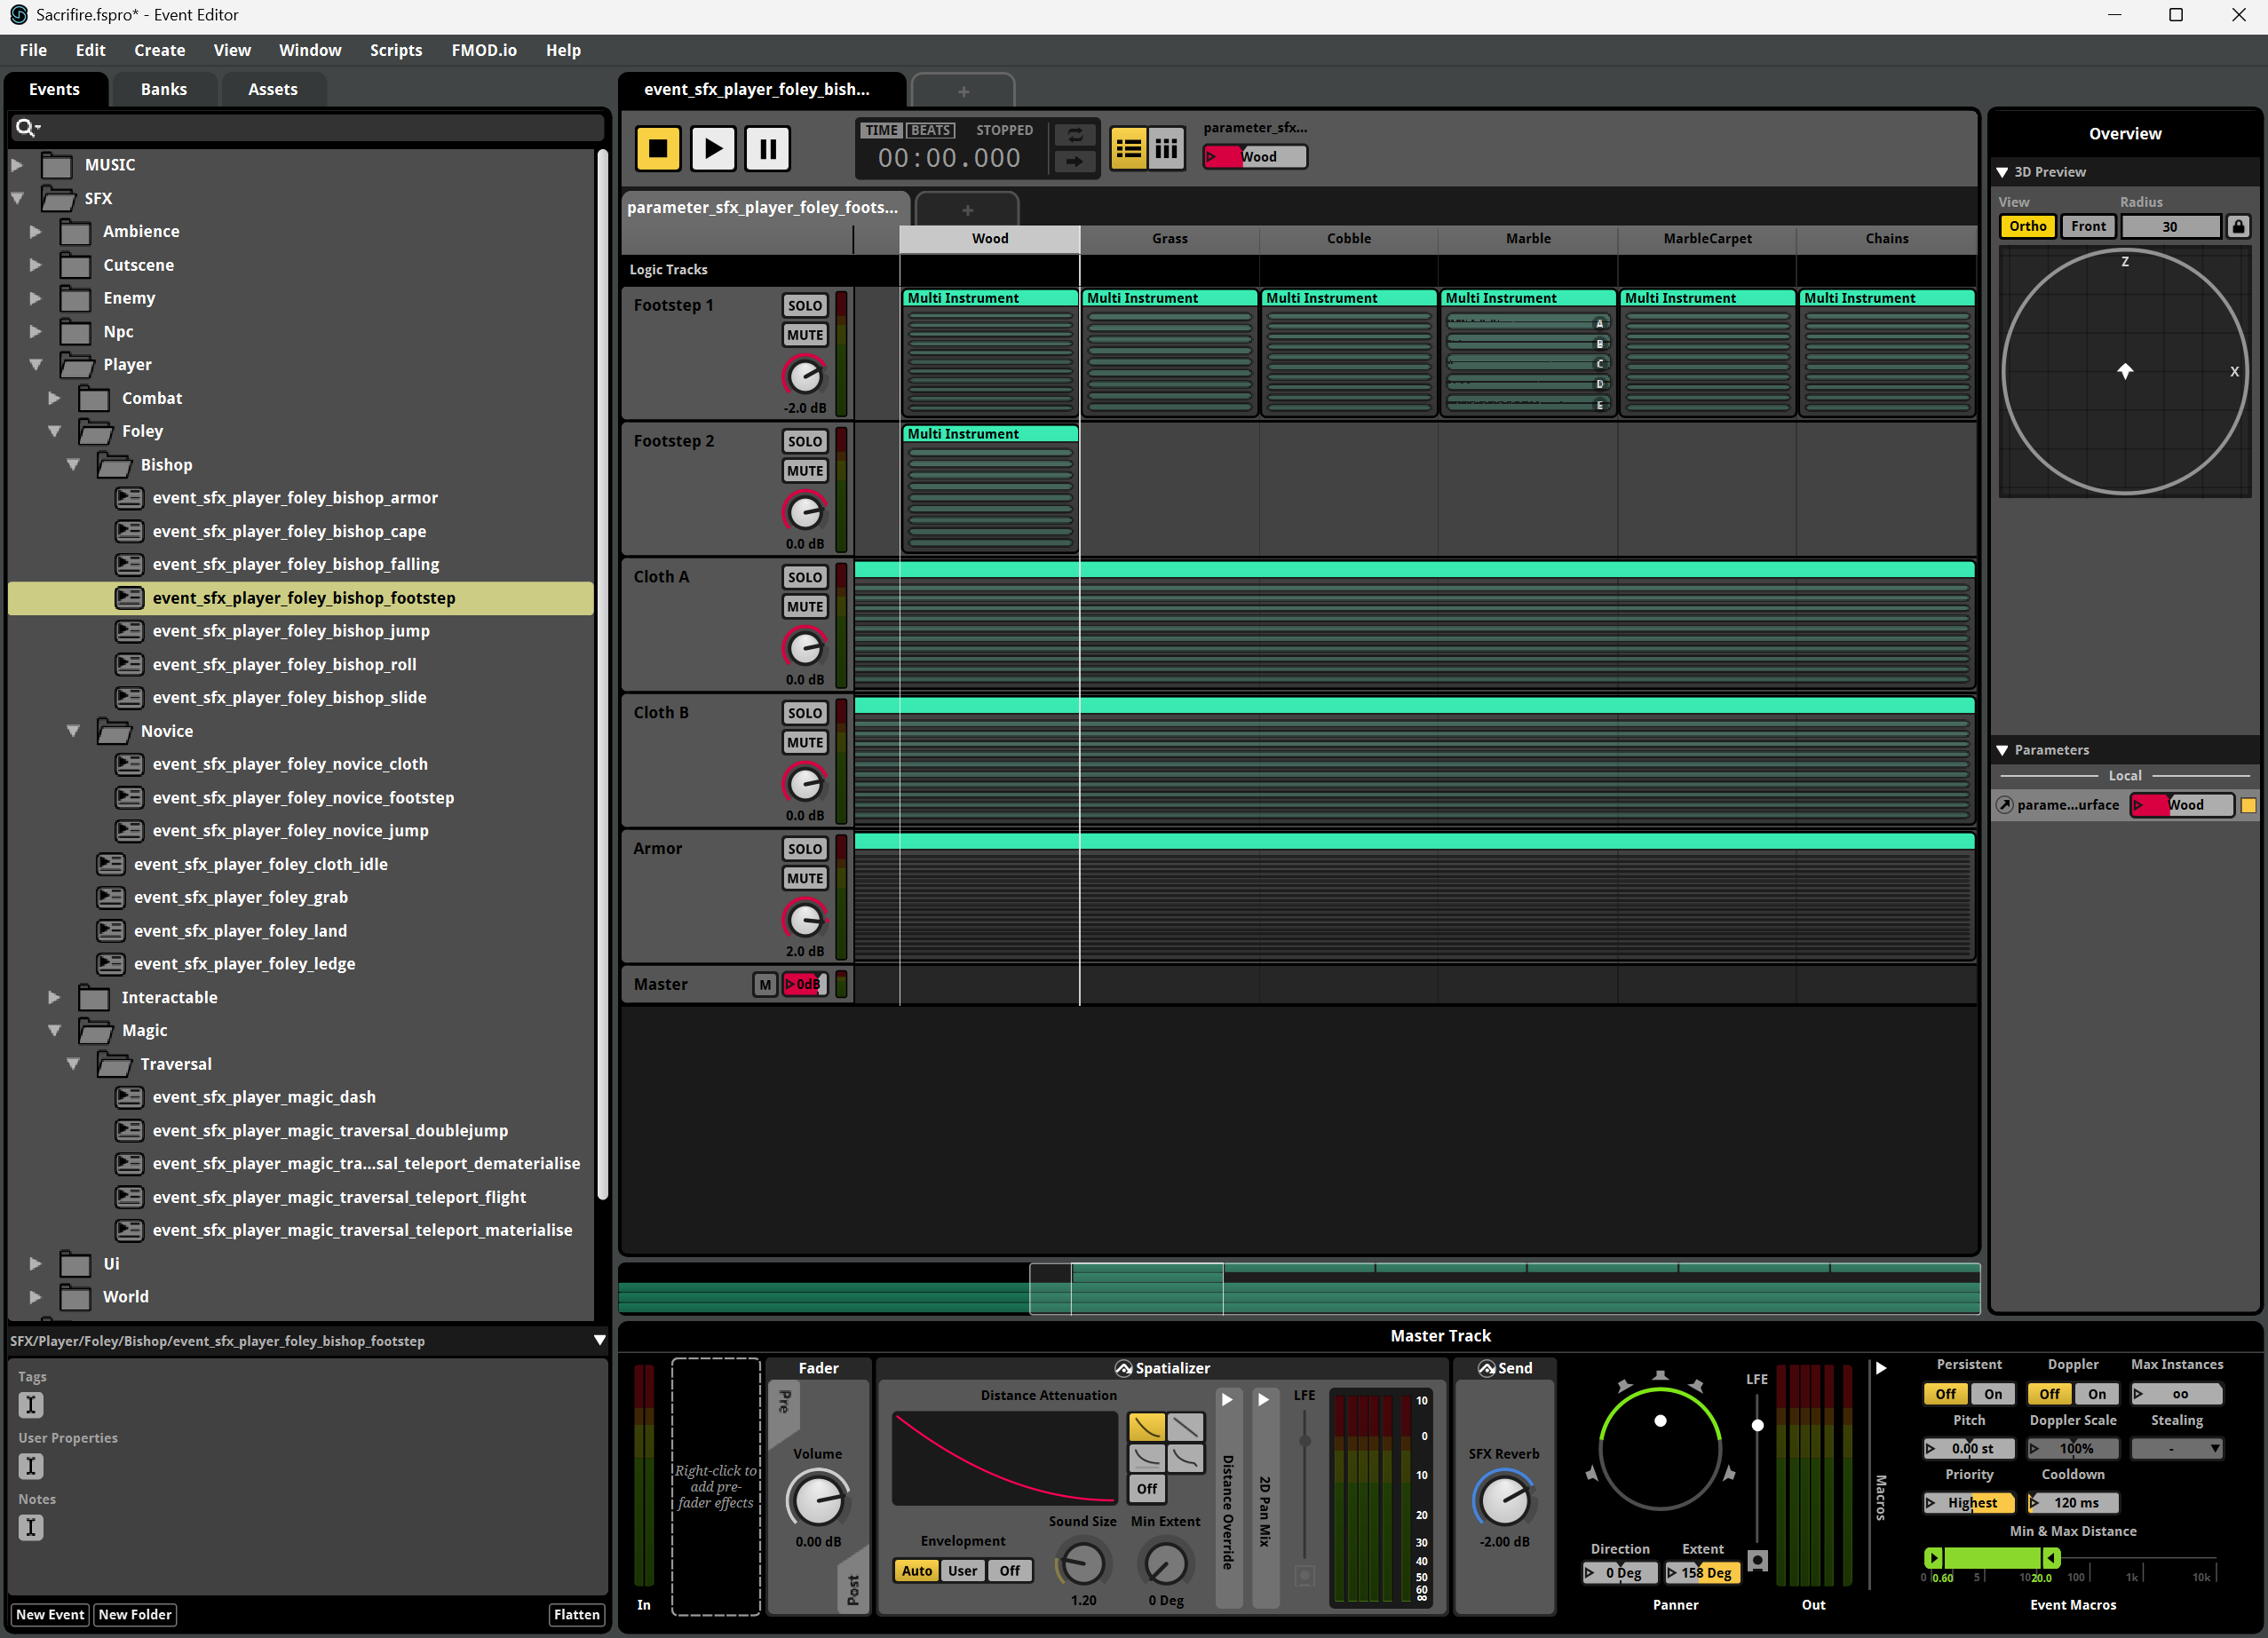The image size is (2268, 1638).
Task: Click the Footstep 2 volume knob
Action: 804,513
